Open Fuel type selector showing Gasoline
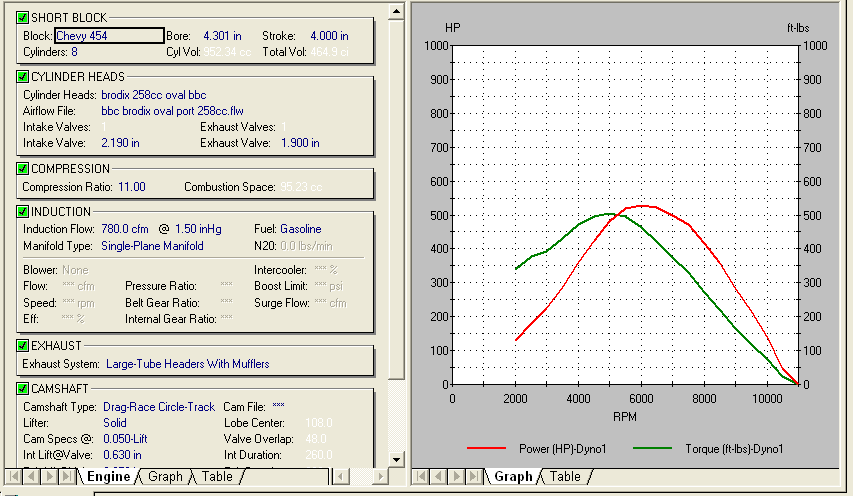This screenshot has width=853, height=496. pyautogui.click(x=300, y=229)
